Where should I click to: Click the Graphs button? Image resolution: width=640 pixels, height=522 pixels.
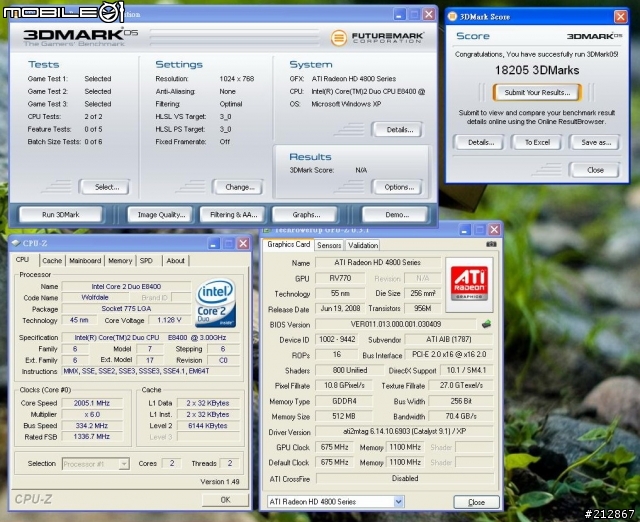(x=306, y=215)
